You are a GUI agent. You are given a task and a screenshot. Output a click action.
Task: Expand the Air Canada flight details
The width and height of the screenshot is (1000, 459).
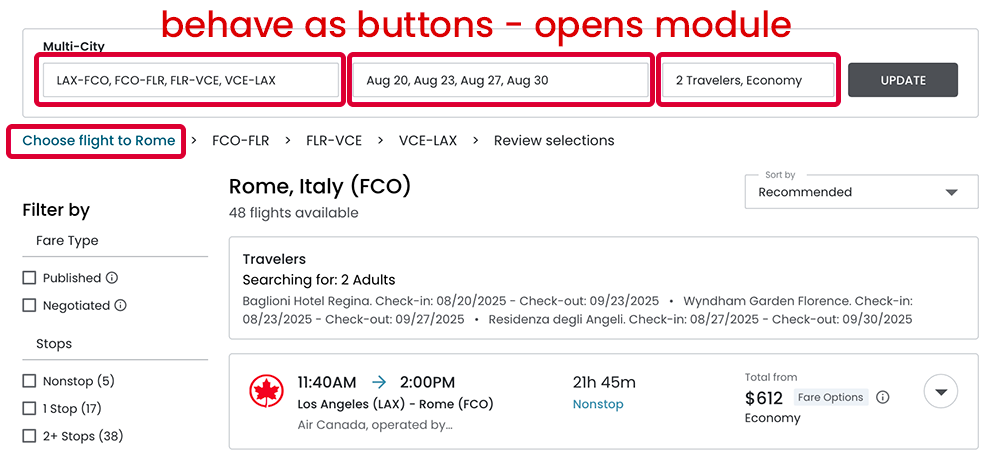pyautogui.click(x=941, y=392)
